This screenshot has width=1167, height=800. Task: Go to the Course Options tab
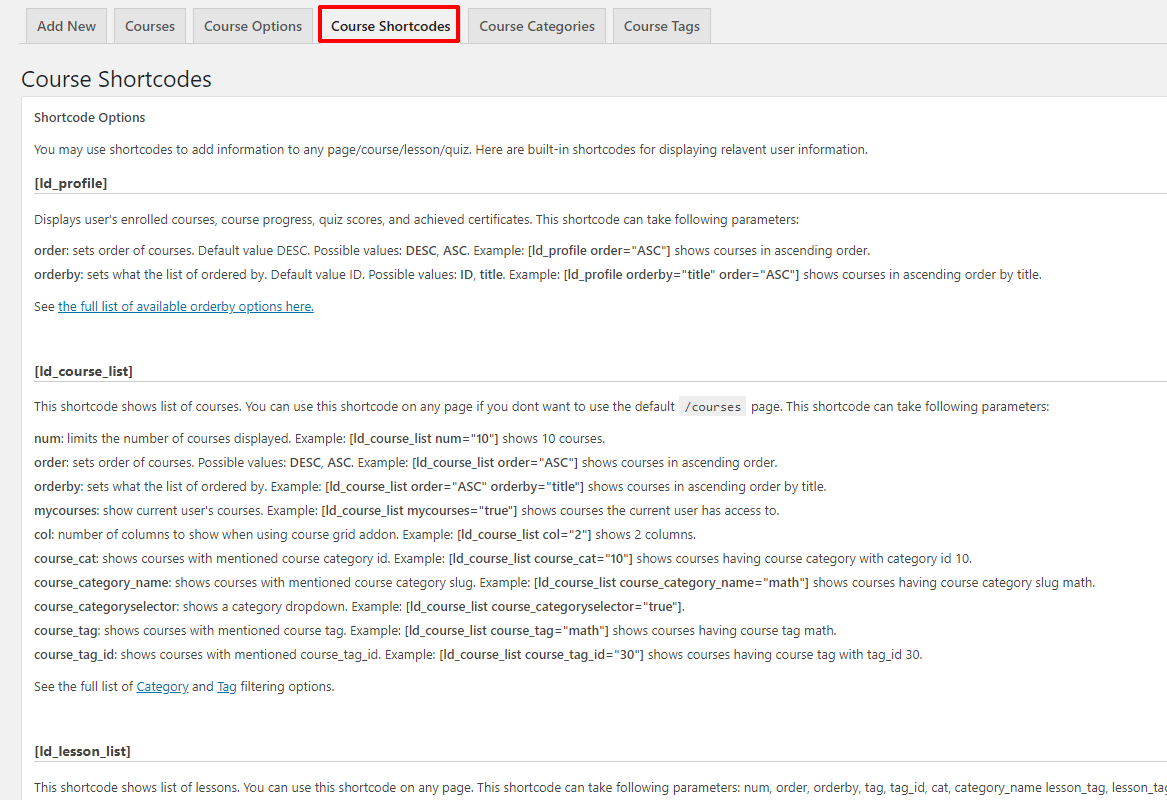pyautogui.click(x=253, y=26)
